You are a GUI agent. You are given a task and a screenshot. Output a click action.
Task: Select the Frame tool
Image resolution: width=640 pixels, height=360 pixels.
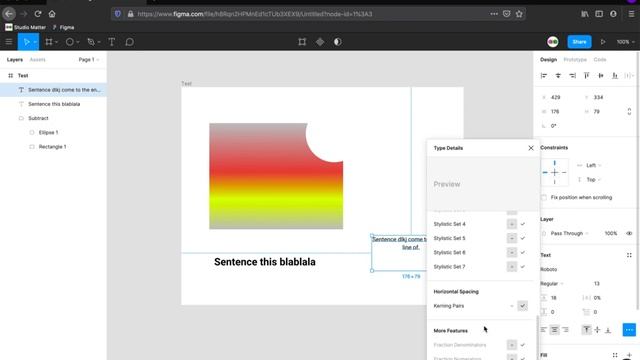49,42
